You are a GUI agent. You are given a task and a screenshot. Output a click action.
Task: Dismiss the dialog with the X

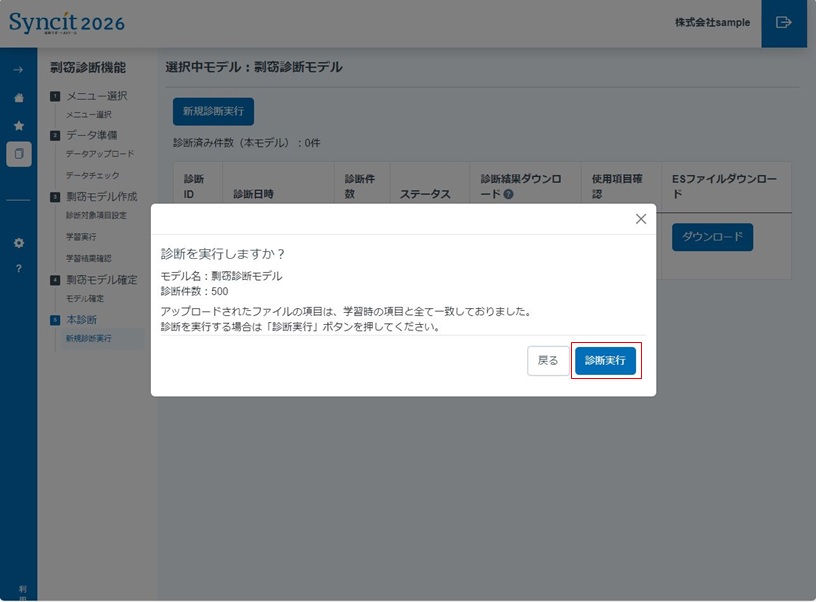[x=641, y=218]
